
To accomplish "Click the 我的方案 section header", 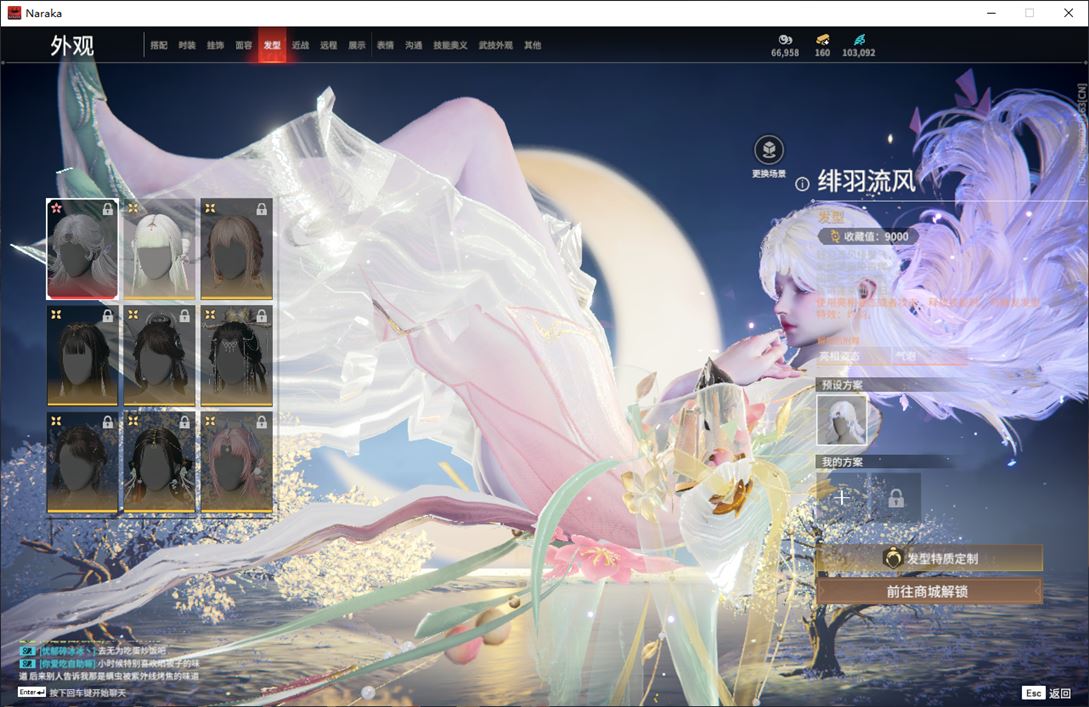I will (x=842, y=462).
